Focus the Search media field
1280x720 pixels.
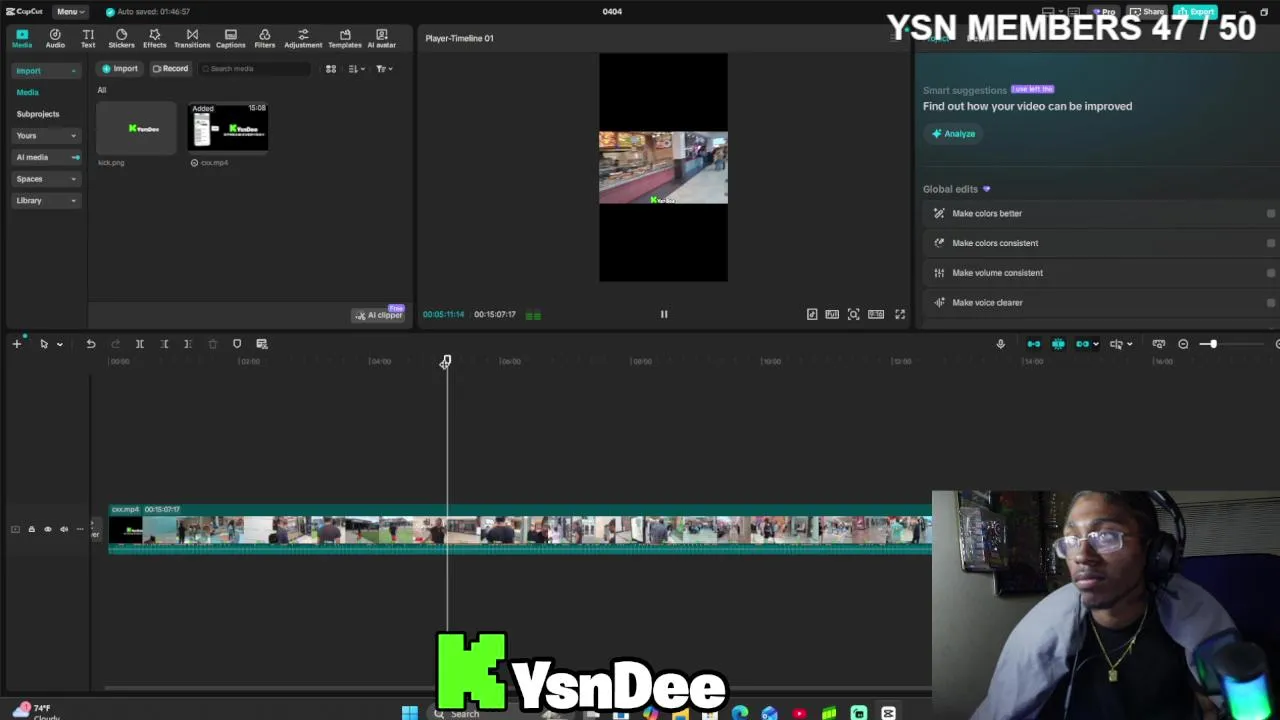(x=255, y=68)
